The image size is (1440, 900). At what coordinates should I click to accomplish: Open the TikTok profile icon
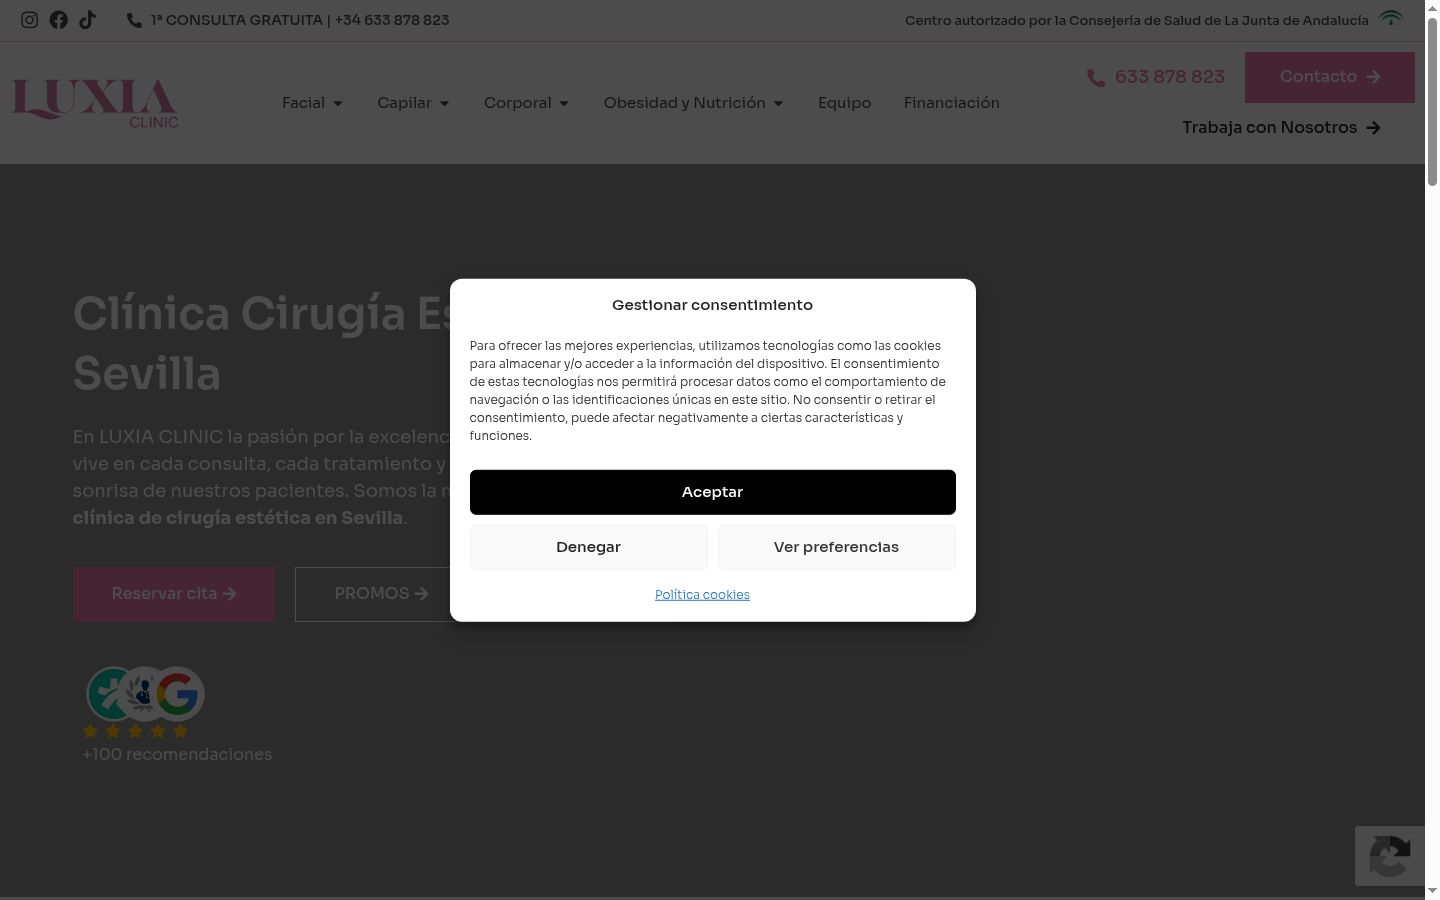(x=88, y=20)
